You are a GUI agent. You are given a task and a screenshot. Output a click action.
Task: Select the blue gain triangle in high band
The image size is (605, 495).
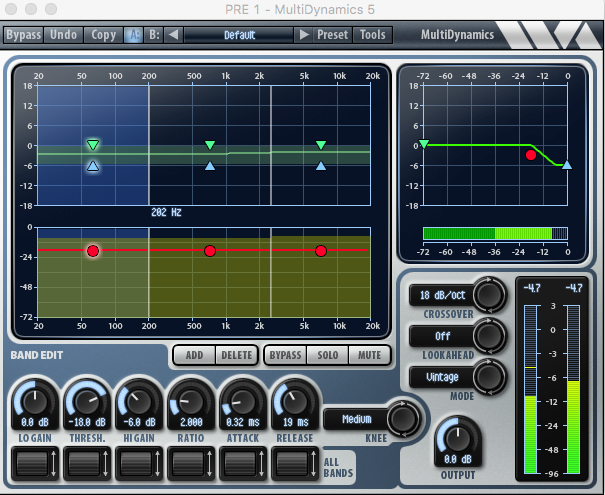click(x=321, y=166)
